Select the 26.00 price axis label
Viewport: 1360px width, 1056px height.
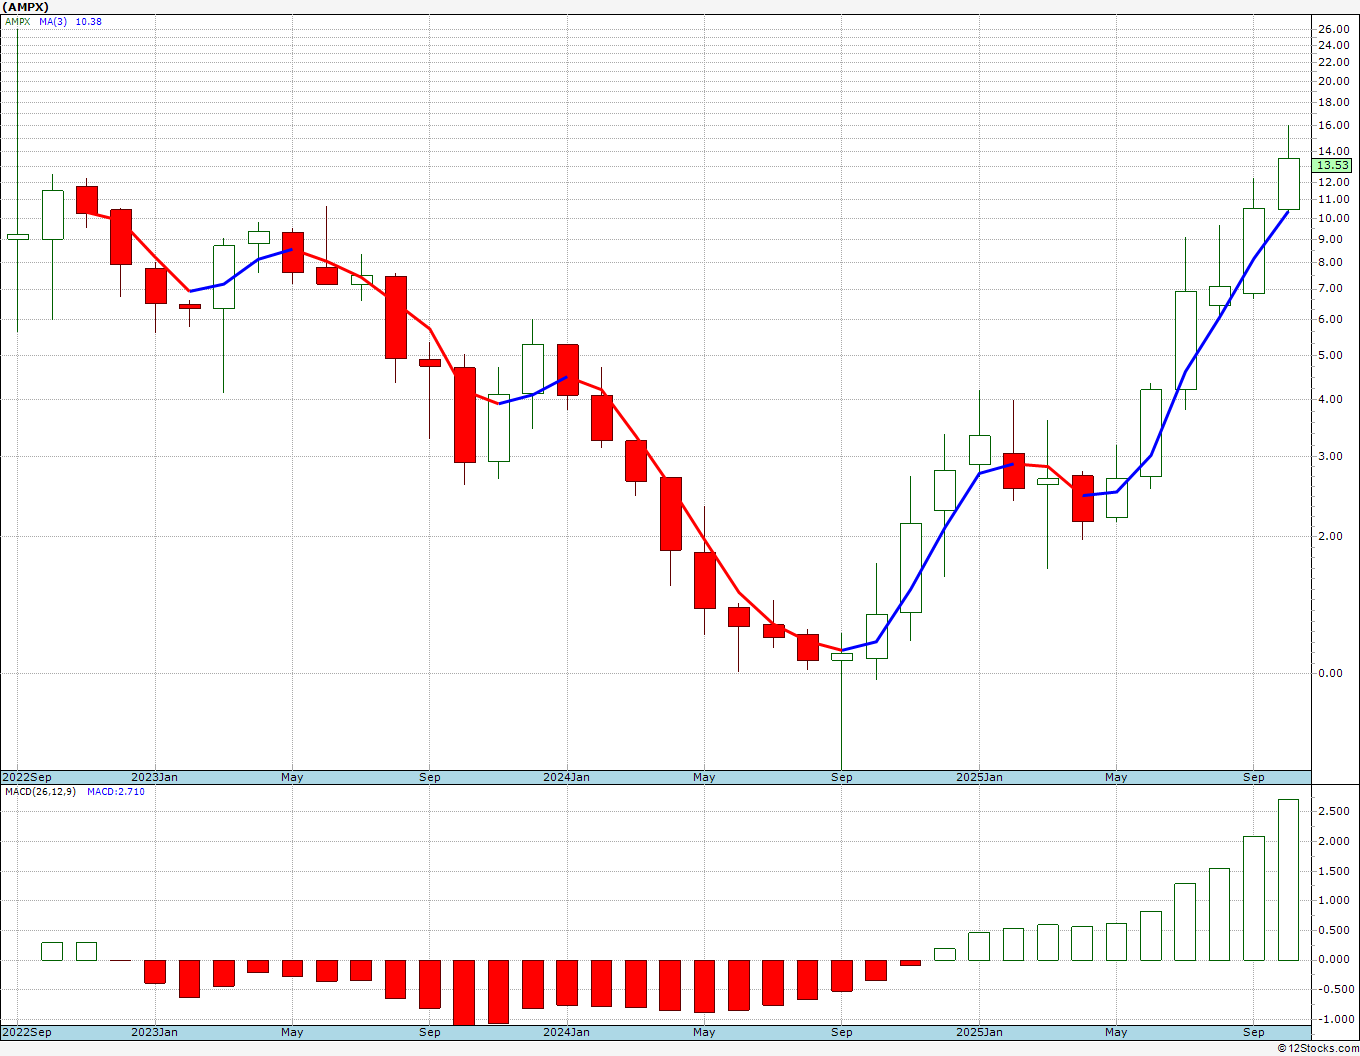point(1333,30)
